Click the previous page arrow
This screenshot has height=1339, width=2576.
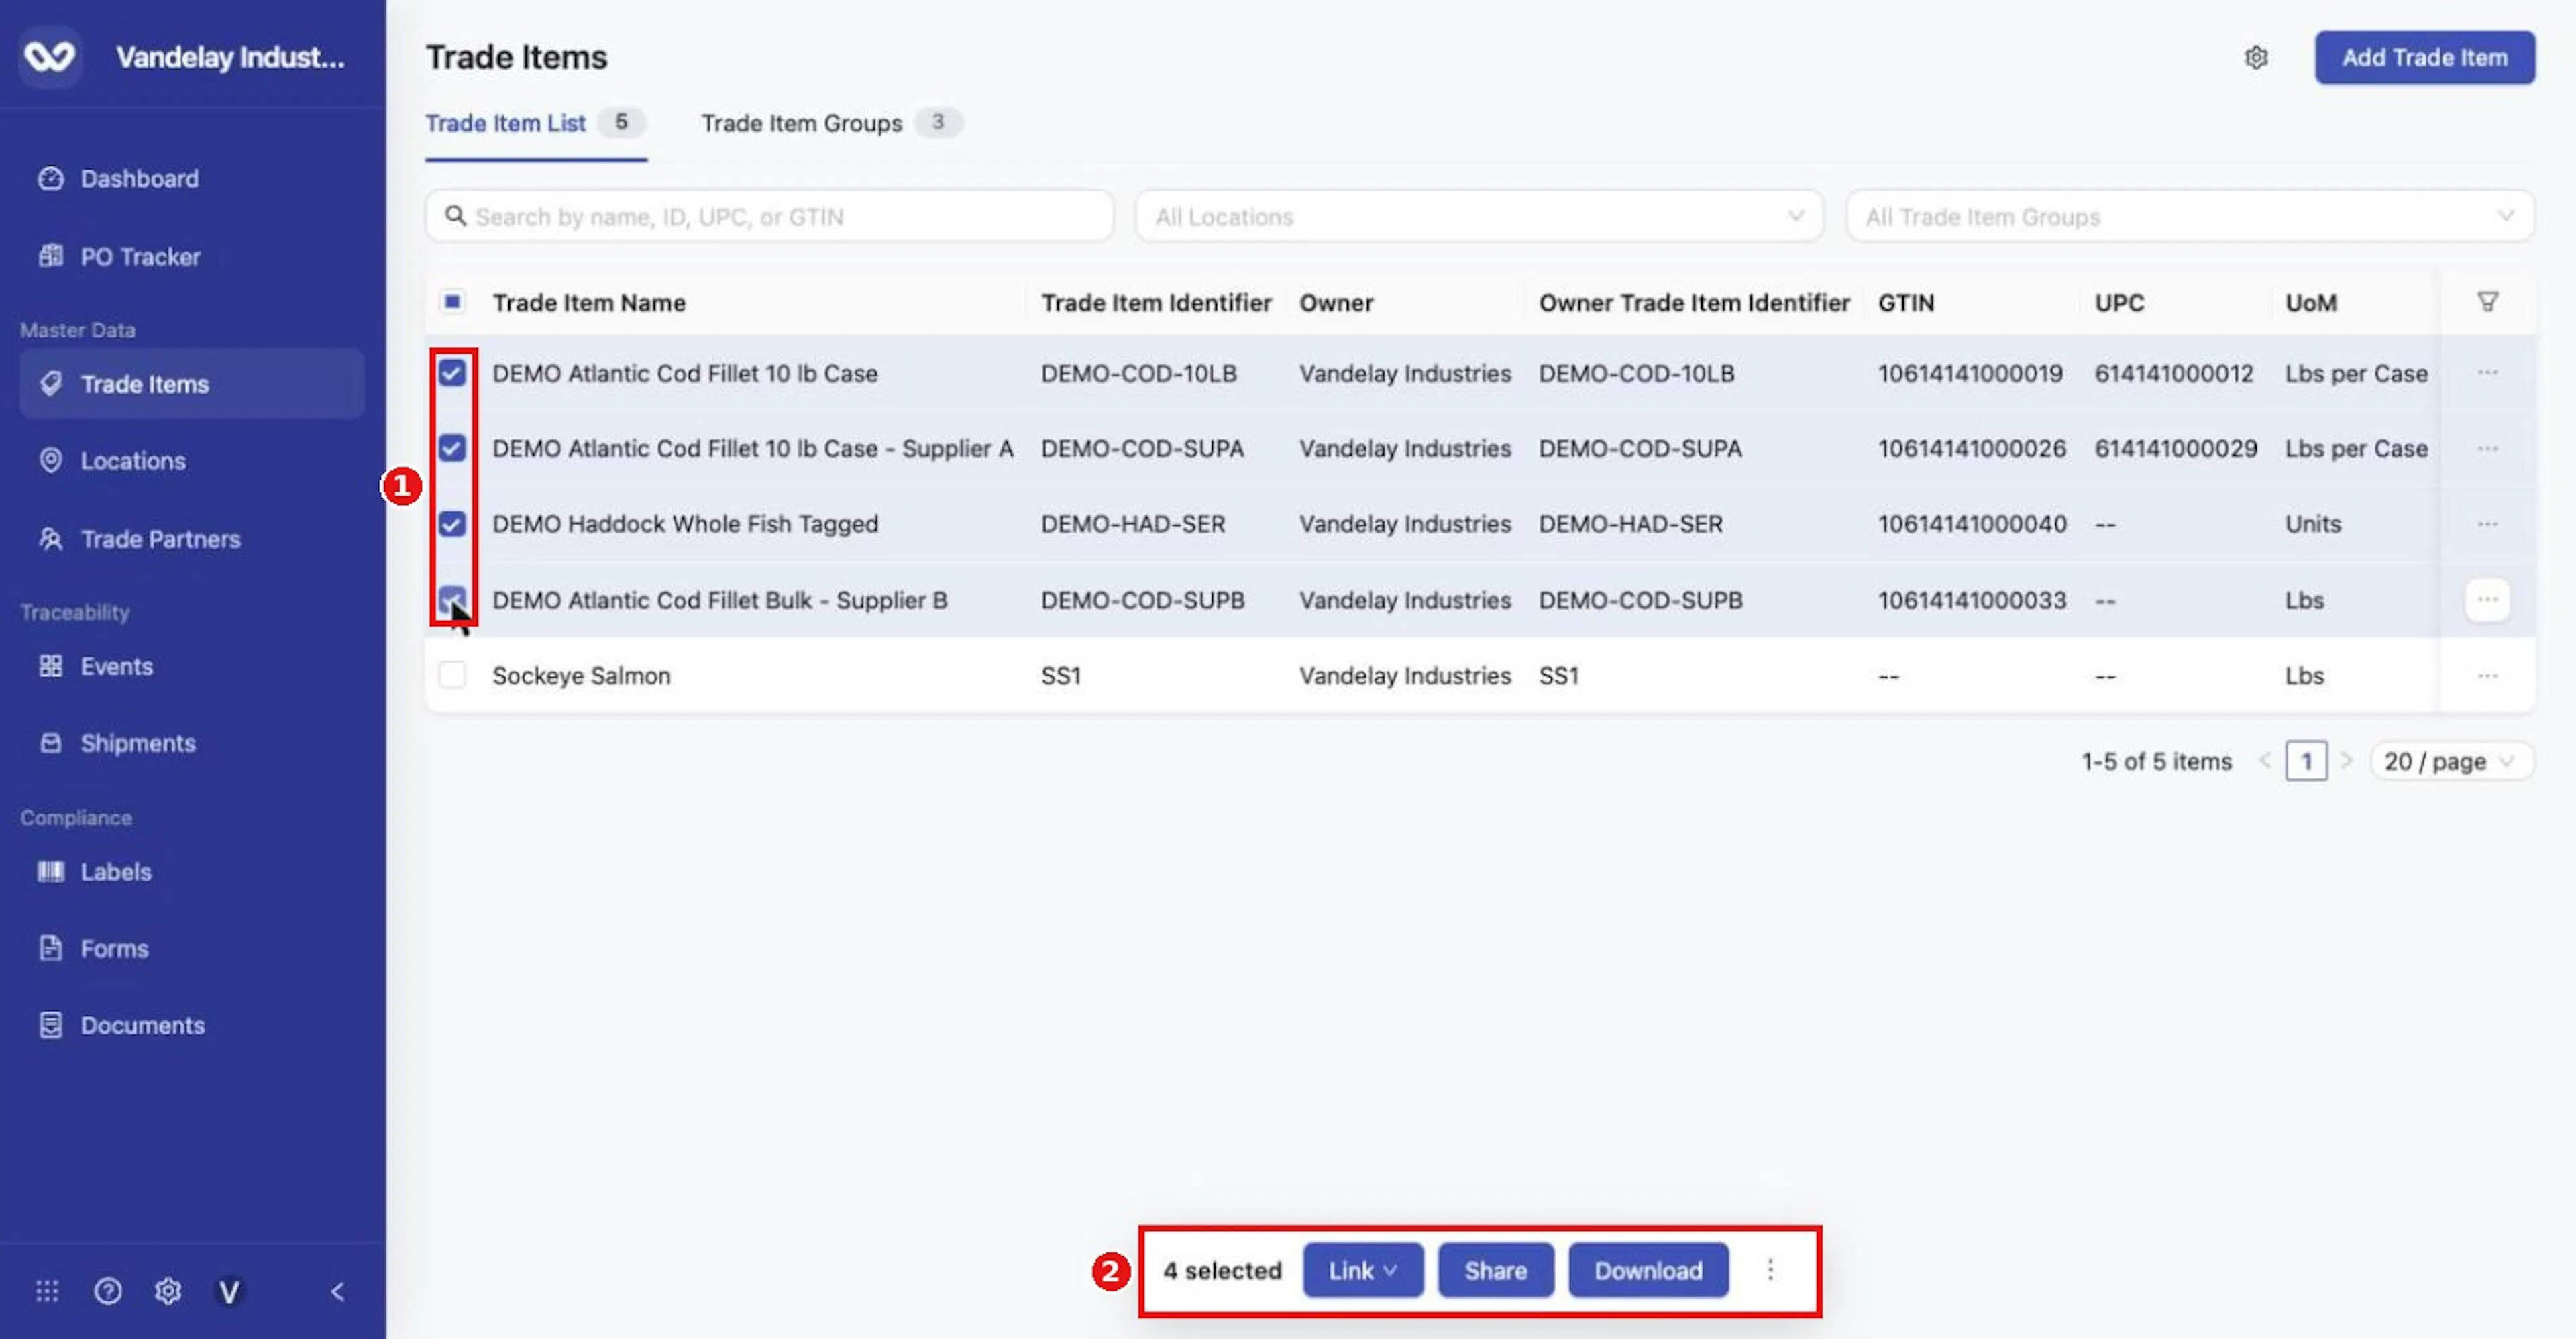2265,762
